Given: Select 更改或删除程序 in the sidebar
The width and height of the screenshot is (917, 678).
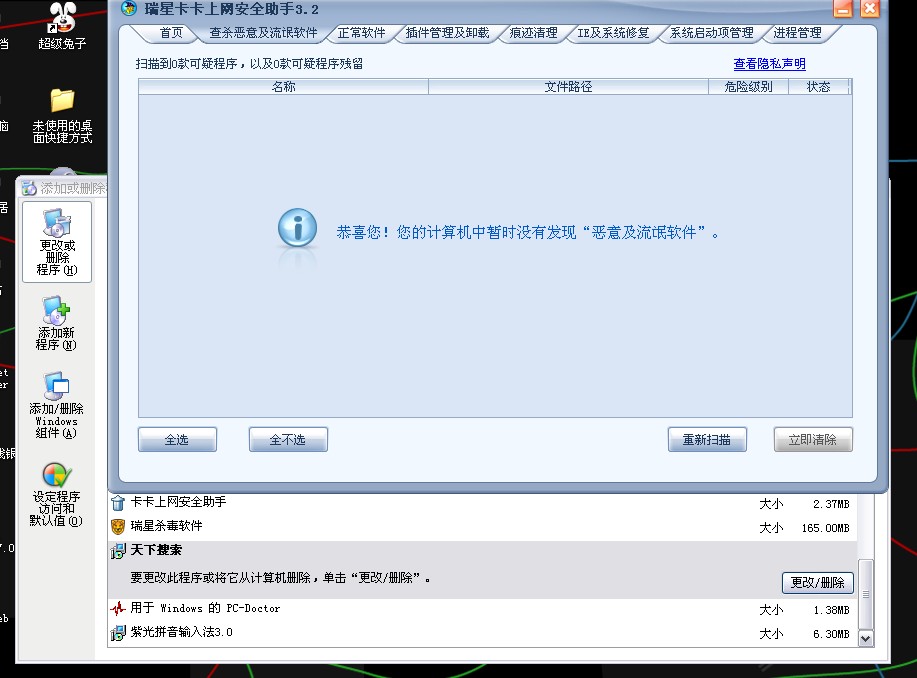Looking at the screenshot, I should [57, 242].
